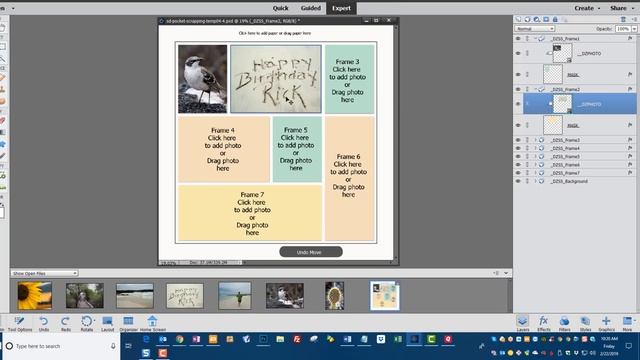640x360 pixels.
Task: Hide the _DZ55_Frame2 group layer
Action: click(518, 89)
